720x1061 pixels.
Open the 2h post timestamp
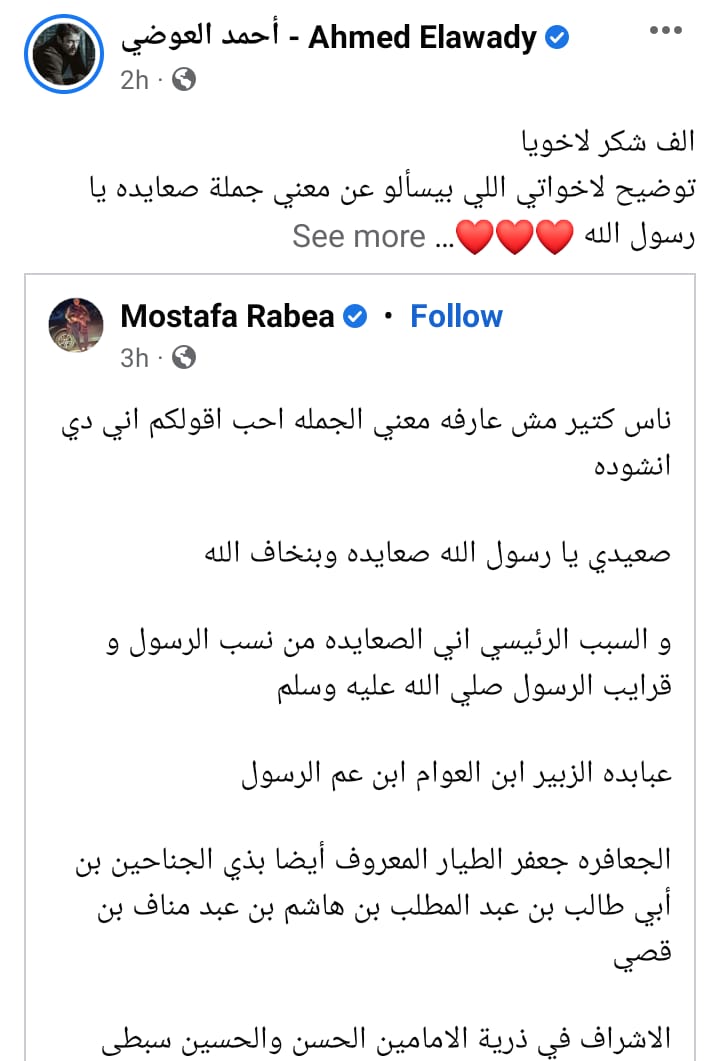tap(133, 80)
